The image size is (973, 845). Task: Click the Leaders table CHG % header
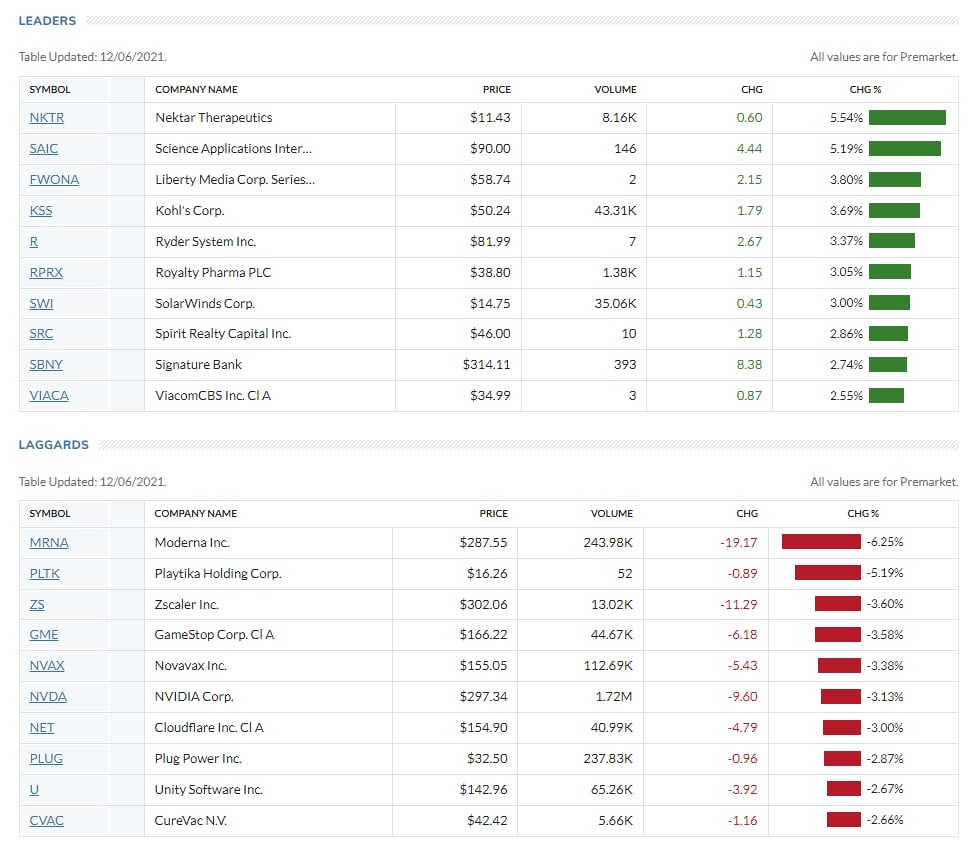(x=865, y=90)
